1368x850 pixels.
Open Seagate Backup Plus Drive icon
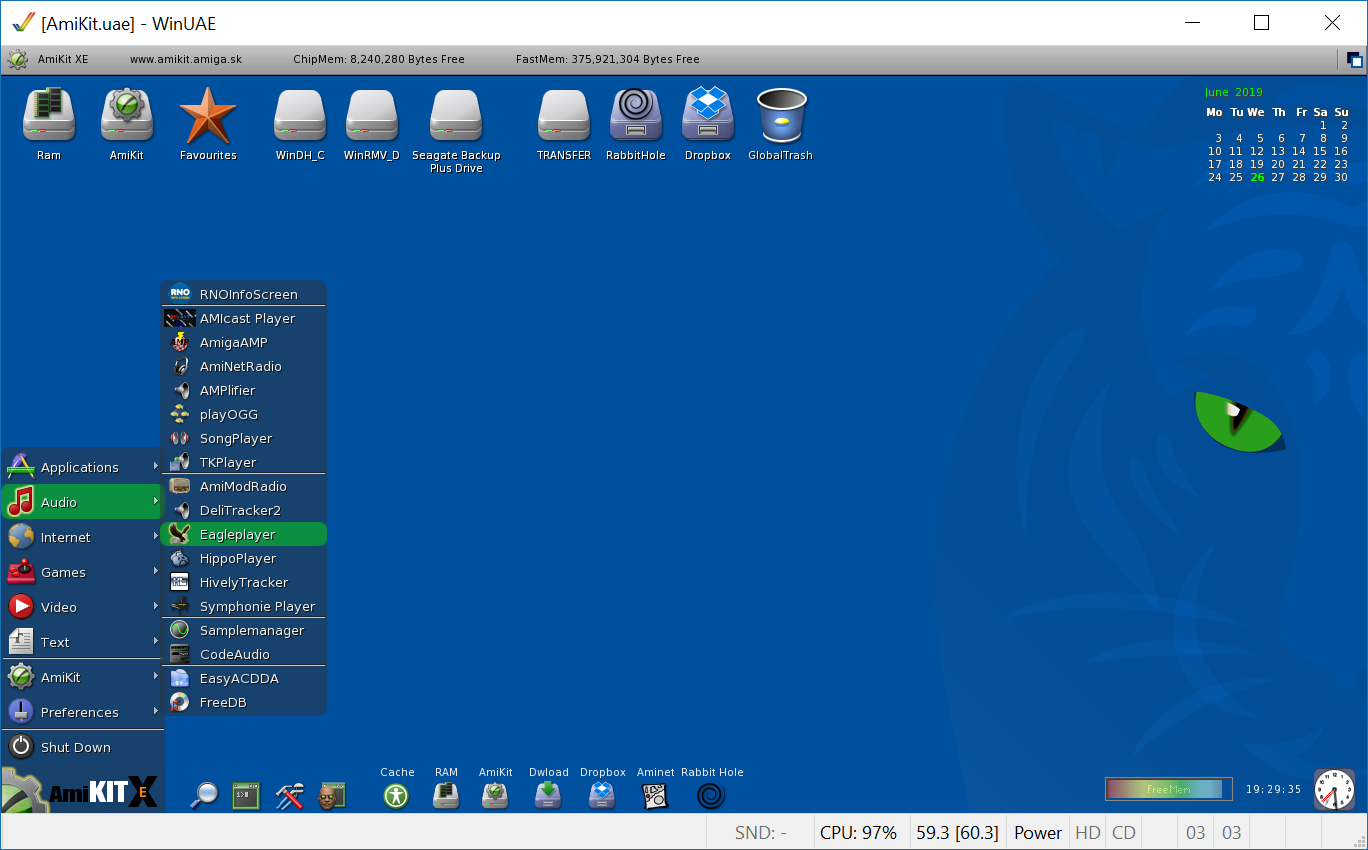tap(456, 115)
